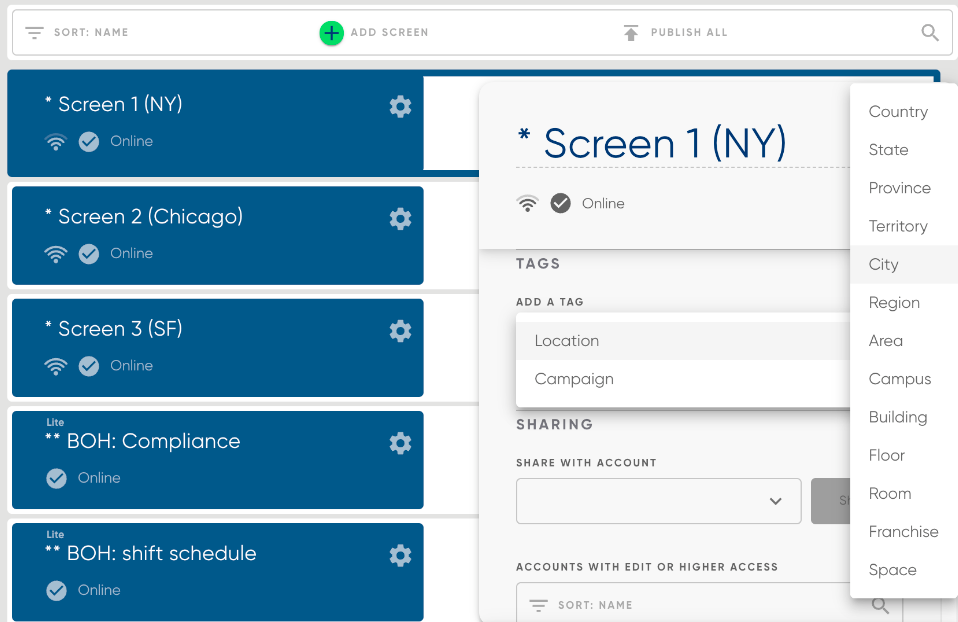This screenshot has width=958, height=622.
Task: Choose Country from location submenu
Action: pos(904,112)
